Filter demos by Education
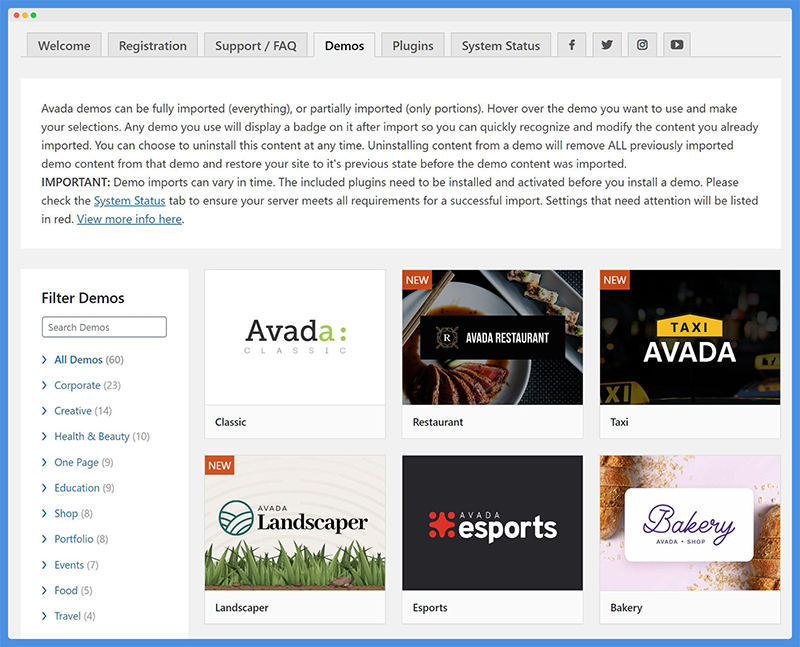 [x=84, y=488]
